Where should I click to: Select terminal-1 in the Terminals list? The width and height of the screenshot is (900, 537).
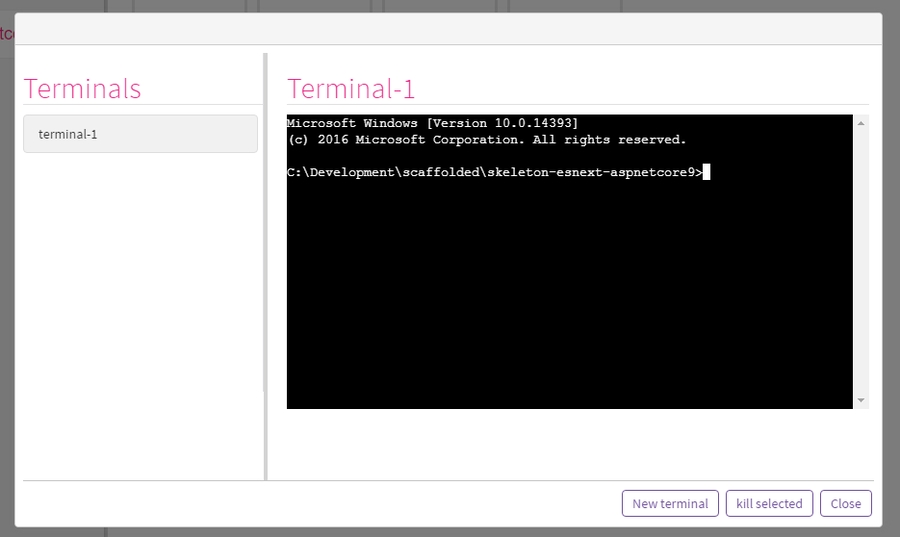coord(140,134)
